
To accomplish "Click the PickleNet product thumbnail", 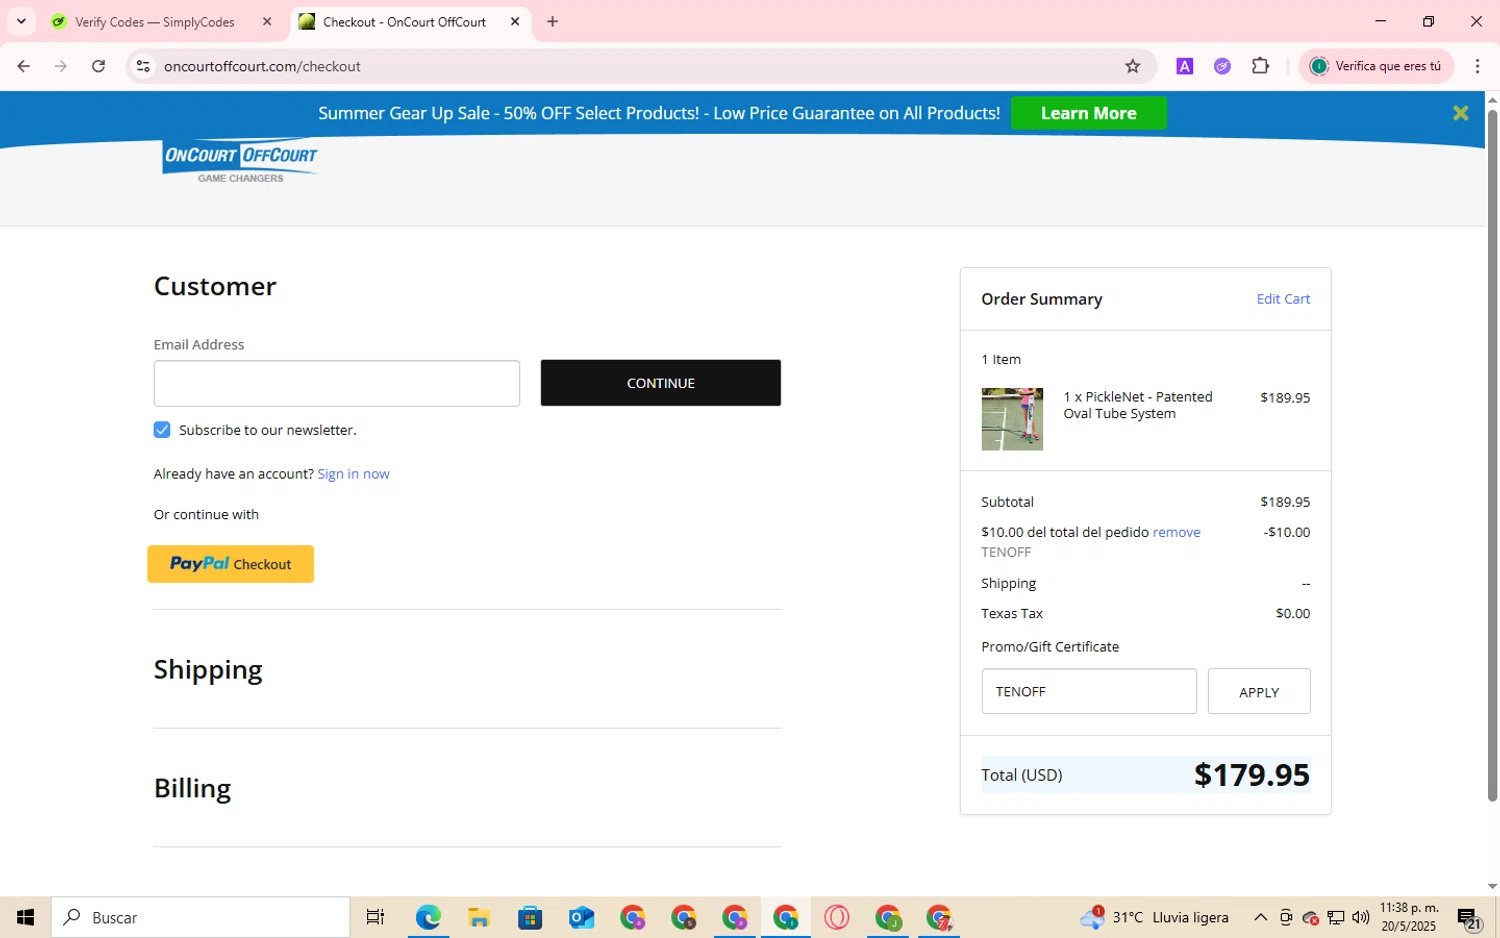I will point(1012,419).
